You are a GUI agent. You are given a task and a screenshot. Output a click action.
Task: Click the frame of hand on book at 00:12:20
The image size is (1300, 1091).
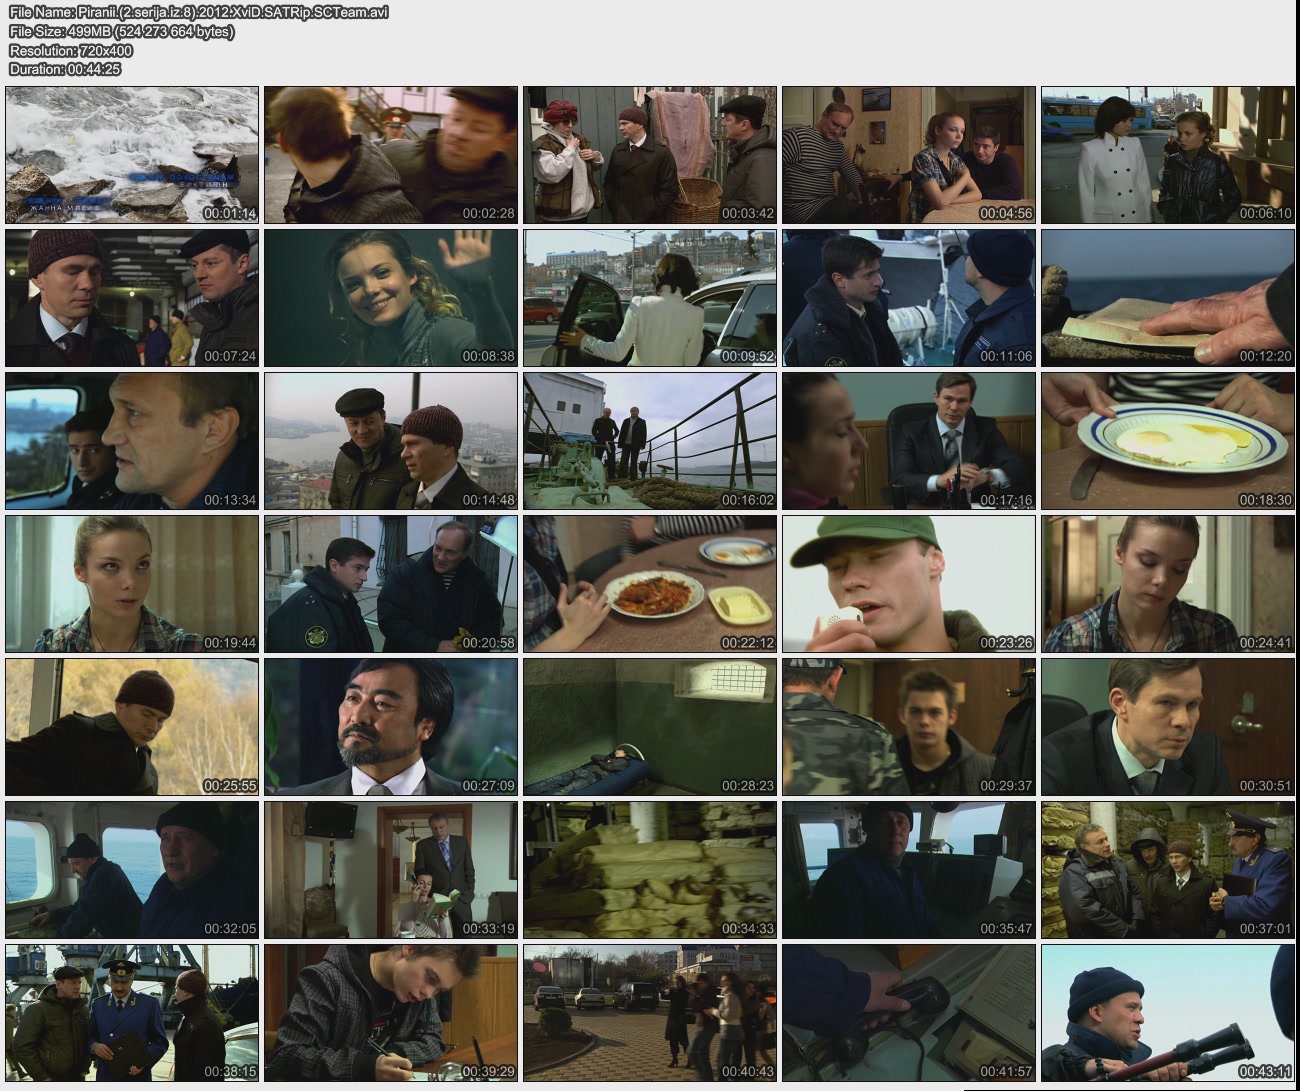click(x=1167, y=298)
